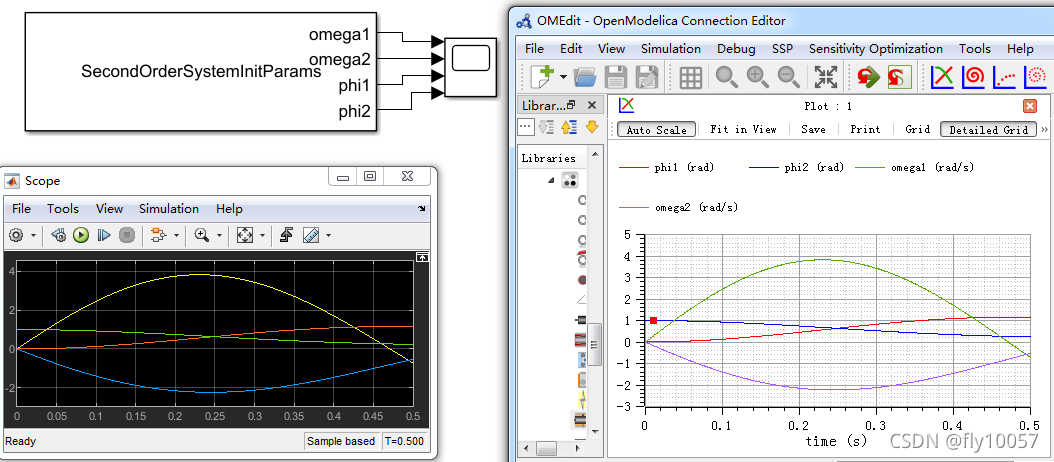Open OMEdit SSP menu
The height and width of the screenshot is (462, 1054).
pyautogui.click(x=782, y=48)
